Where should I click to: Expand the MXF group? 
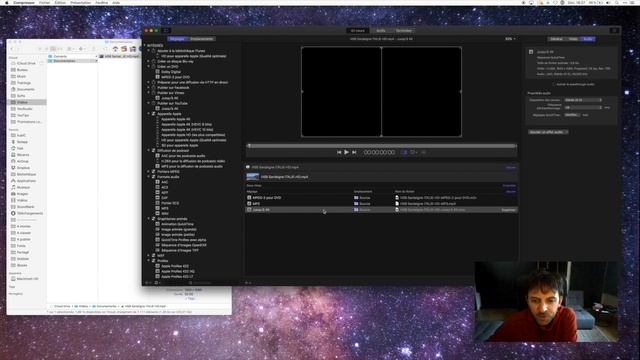[149, 256]
